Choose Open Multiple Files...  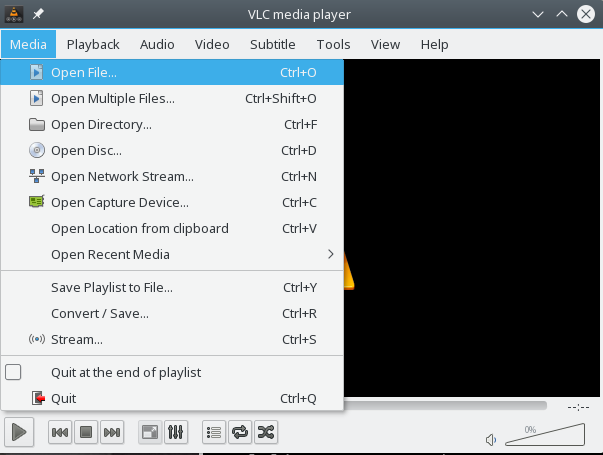(x=172, y=98)
